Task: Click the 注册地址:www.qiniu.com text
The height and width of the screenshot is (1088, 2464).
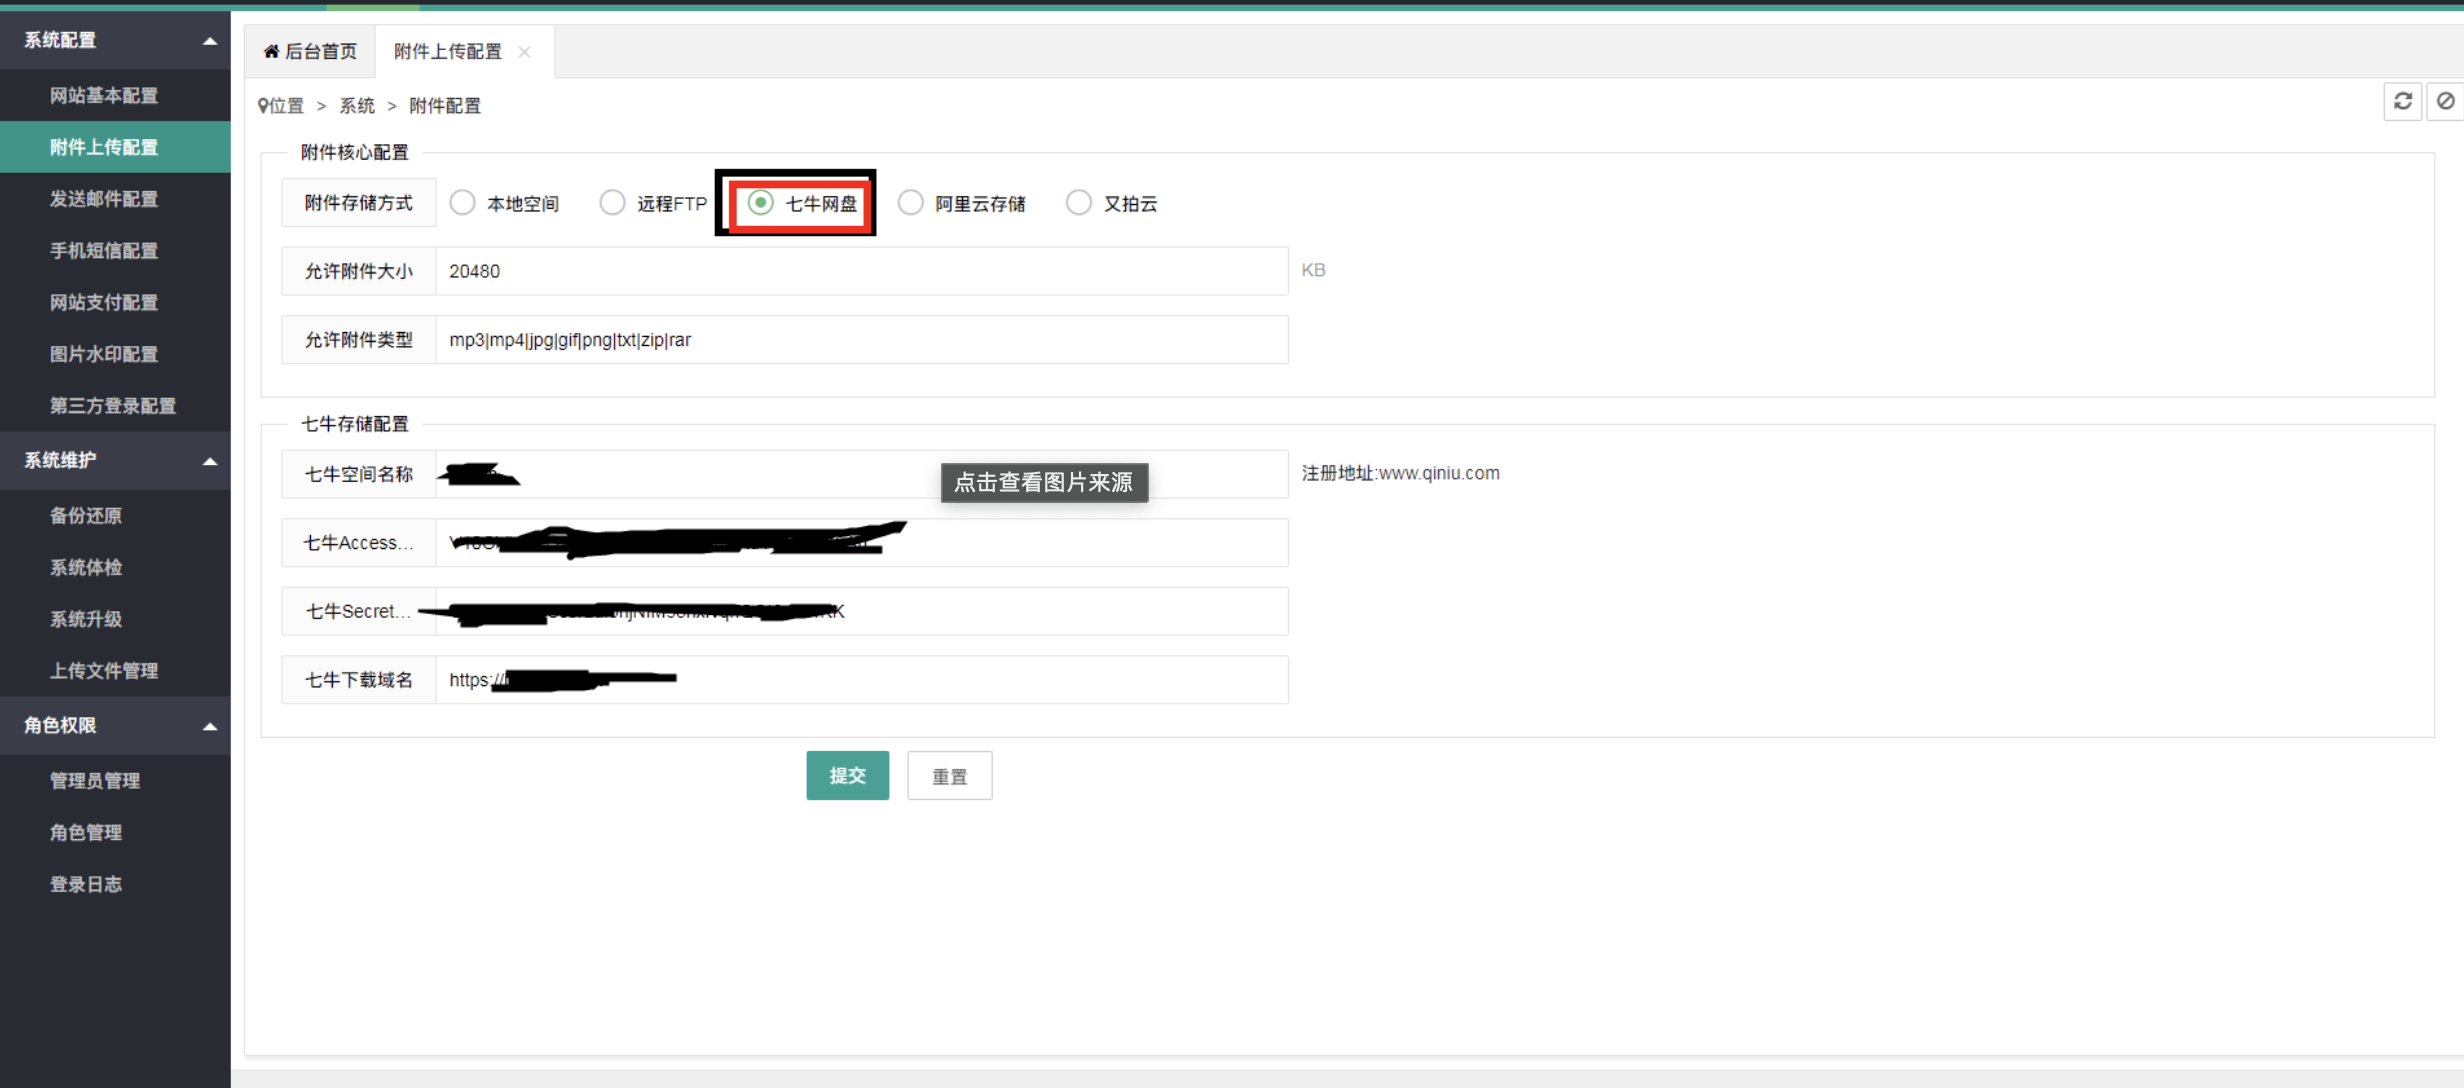Action: click(x=1400, y=473)
